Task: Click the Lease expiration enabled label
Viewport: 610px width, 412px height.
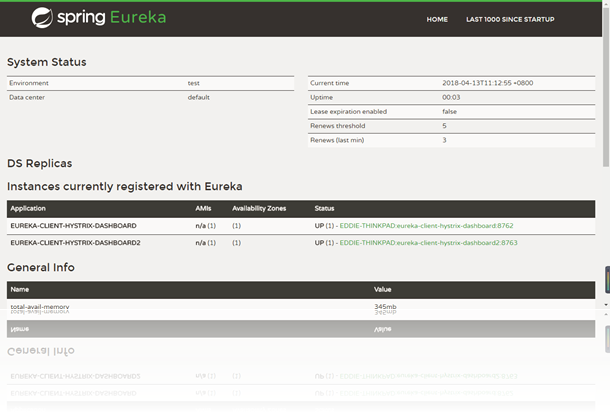Action: coord(348,112)
